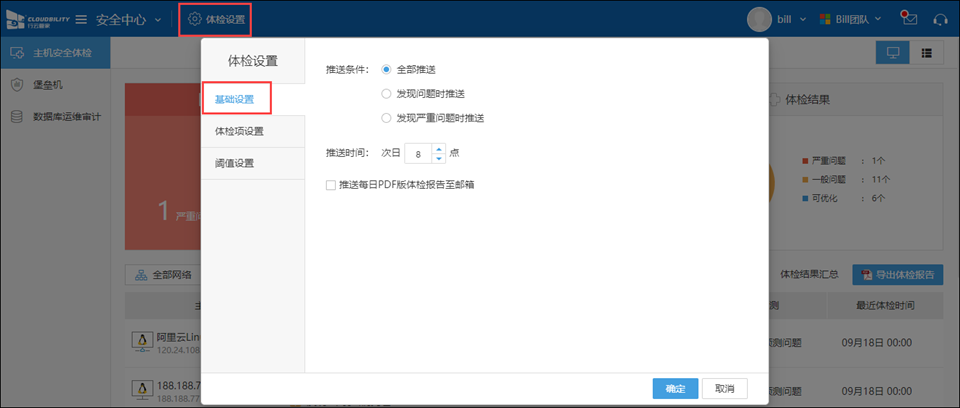Increase push hour with up arrow
Viewport: 960px width, 408px height.
click(x=438, y=149)
